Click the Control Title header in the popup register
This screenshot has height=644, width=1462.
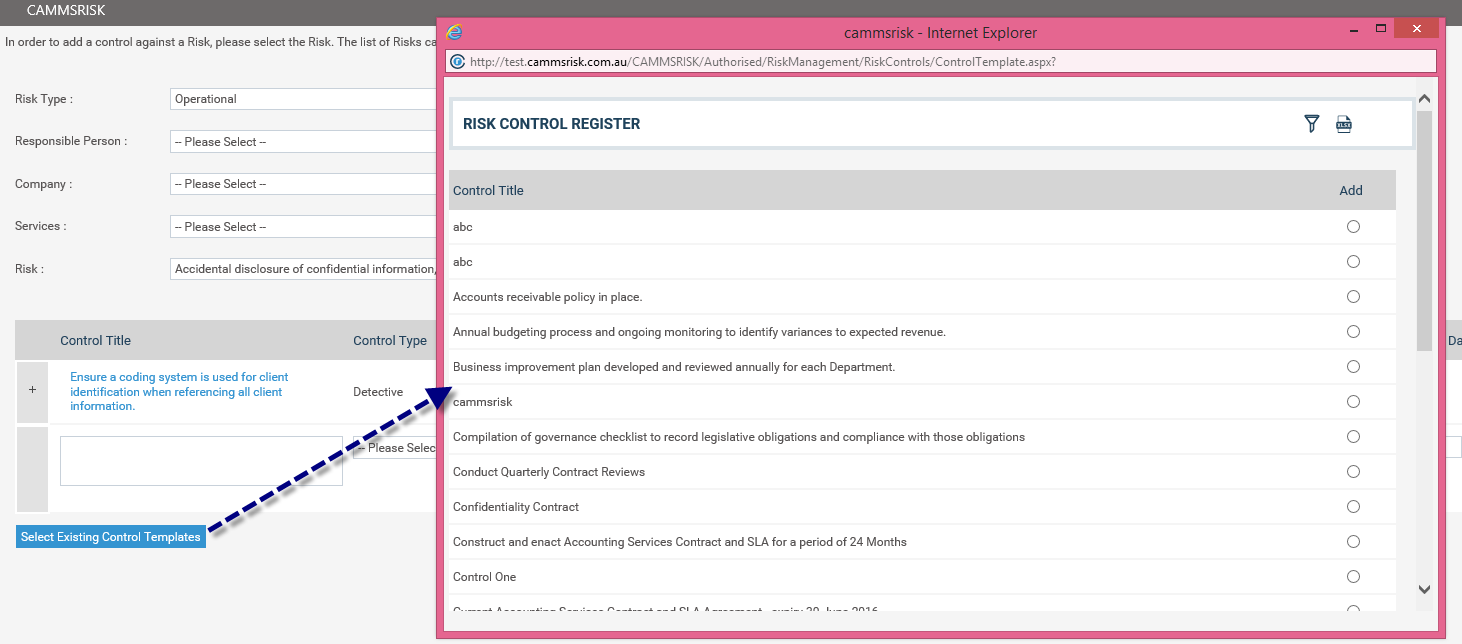tap(488, 190)
